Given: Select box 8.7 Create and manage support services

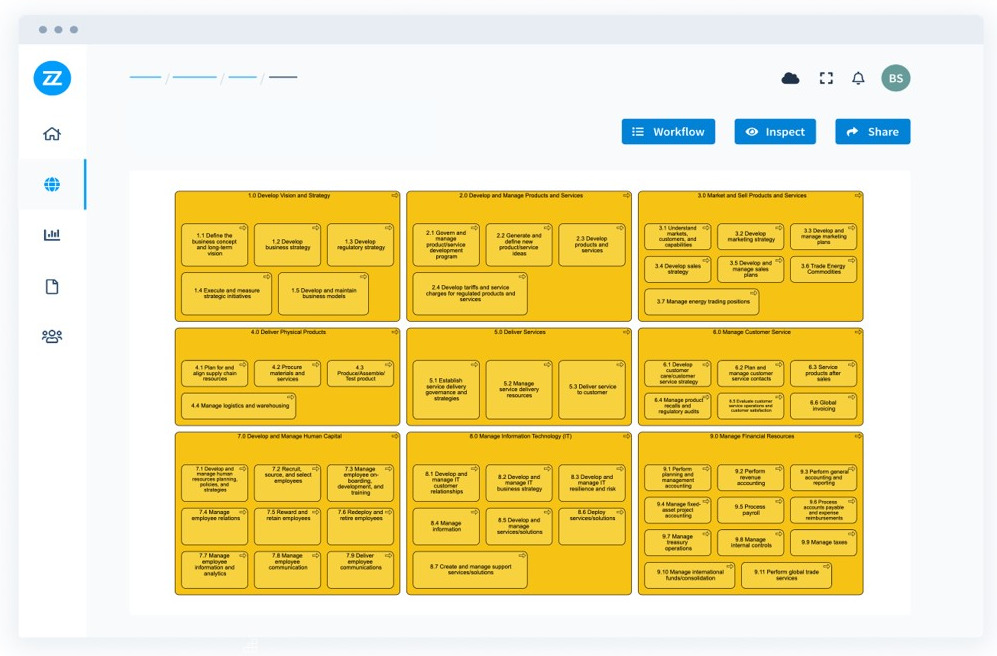Looking at the screenshot, I should pyautogui.click(x=470, y=570).
